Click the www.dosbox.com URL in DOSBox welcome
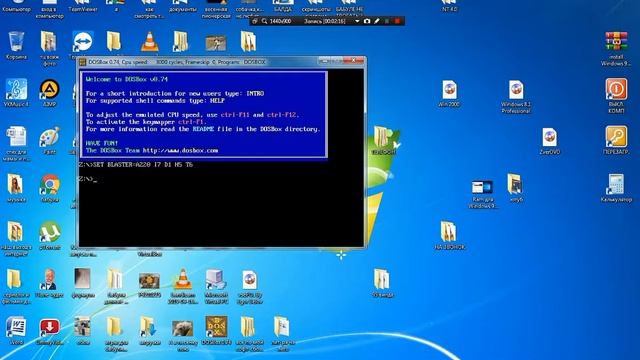 click(x=180, y=151)
